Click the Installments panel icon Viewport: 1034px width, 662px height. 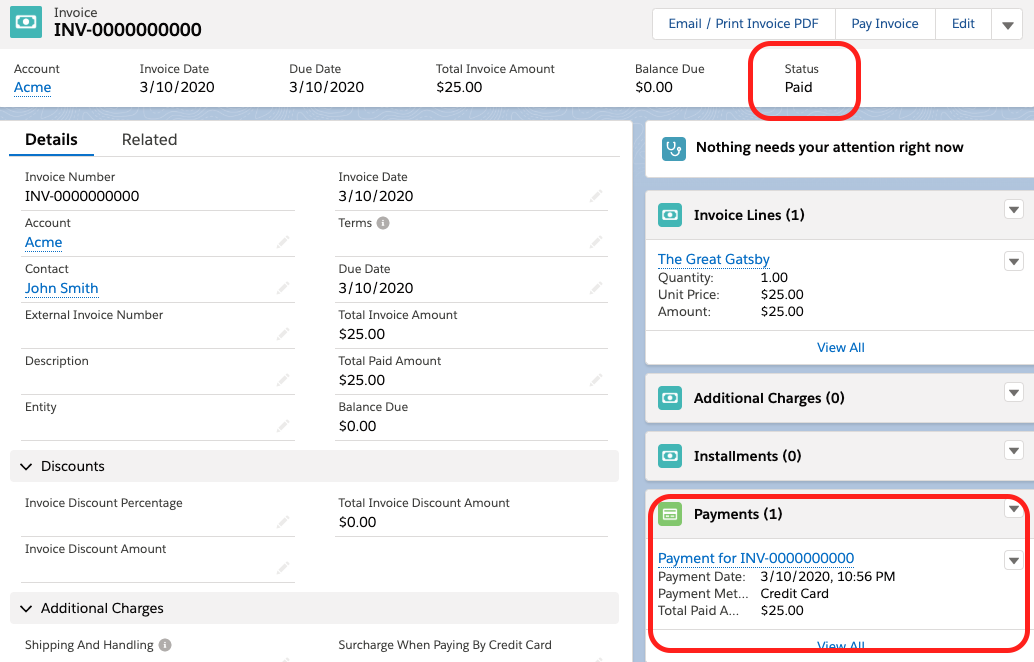tap(670, 456)
